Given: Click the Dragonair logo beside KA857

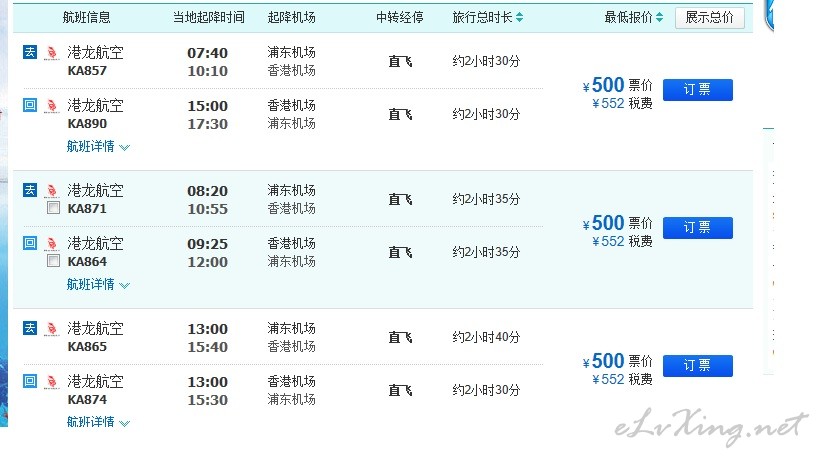Looking at the screenshot, I should click(52, 53).
